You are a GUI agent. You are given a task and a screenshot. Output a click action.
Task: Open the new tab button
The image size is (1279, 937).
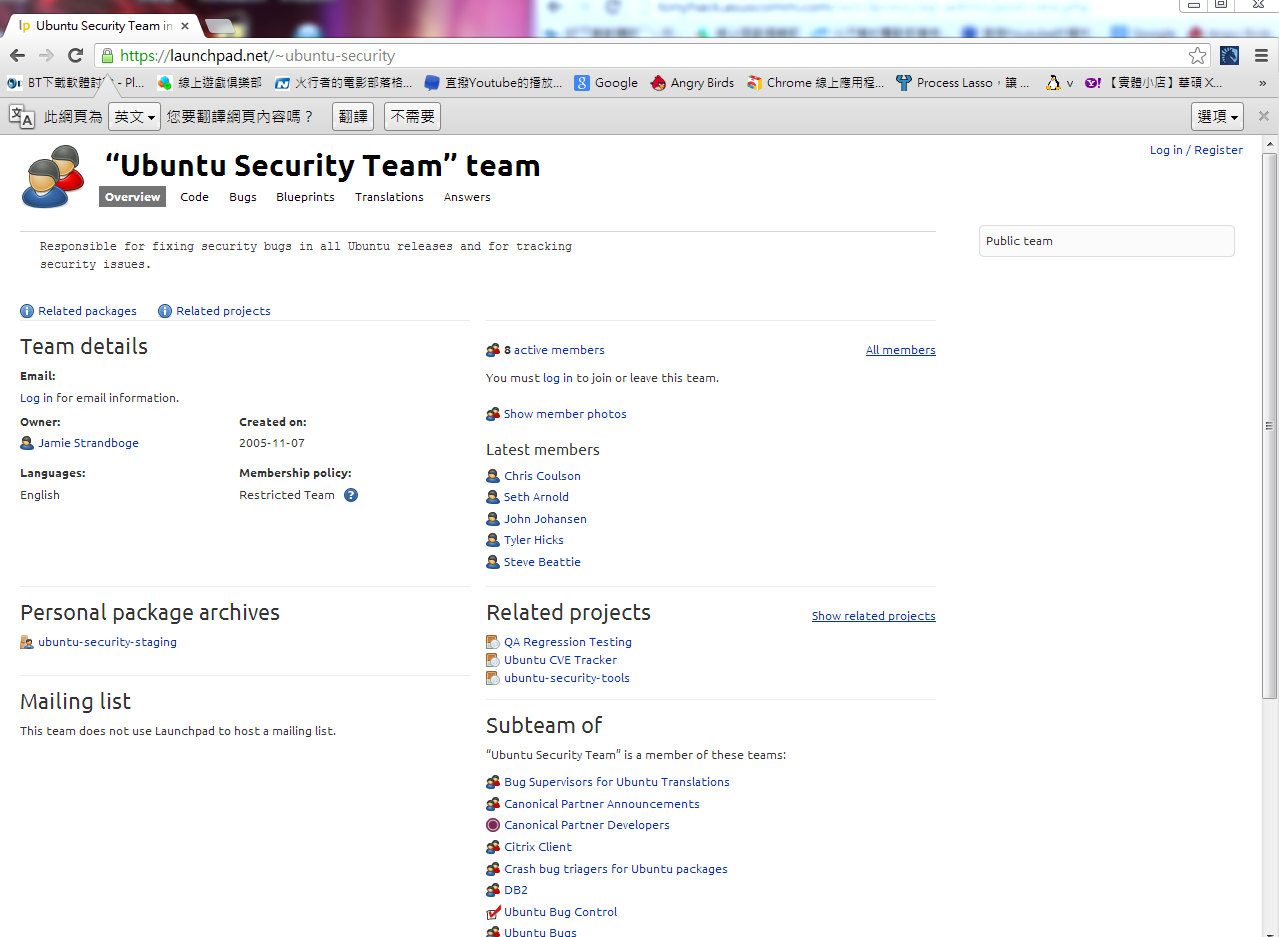coord(218,26)
